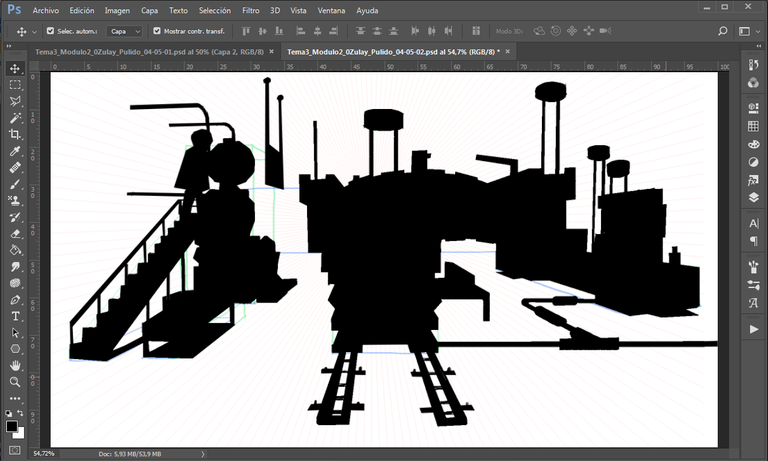Viewport: 768px width, 461px height.
Task: Select the Pen tool
Action: [15, 300]
